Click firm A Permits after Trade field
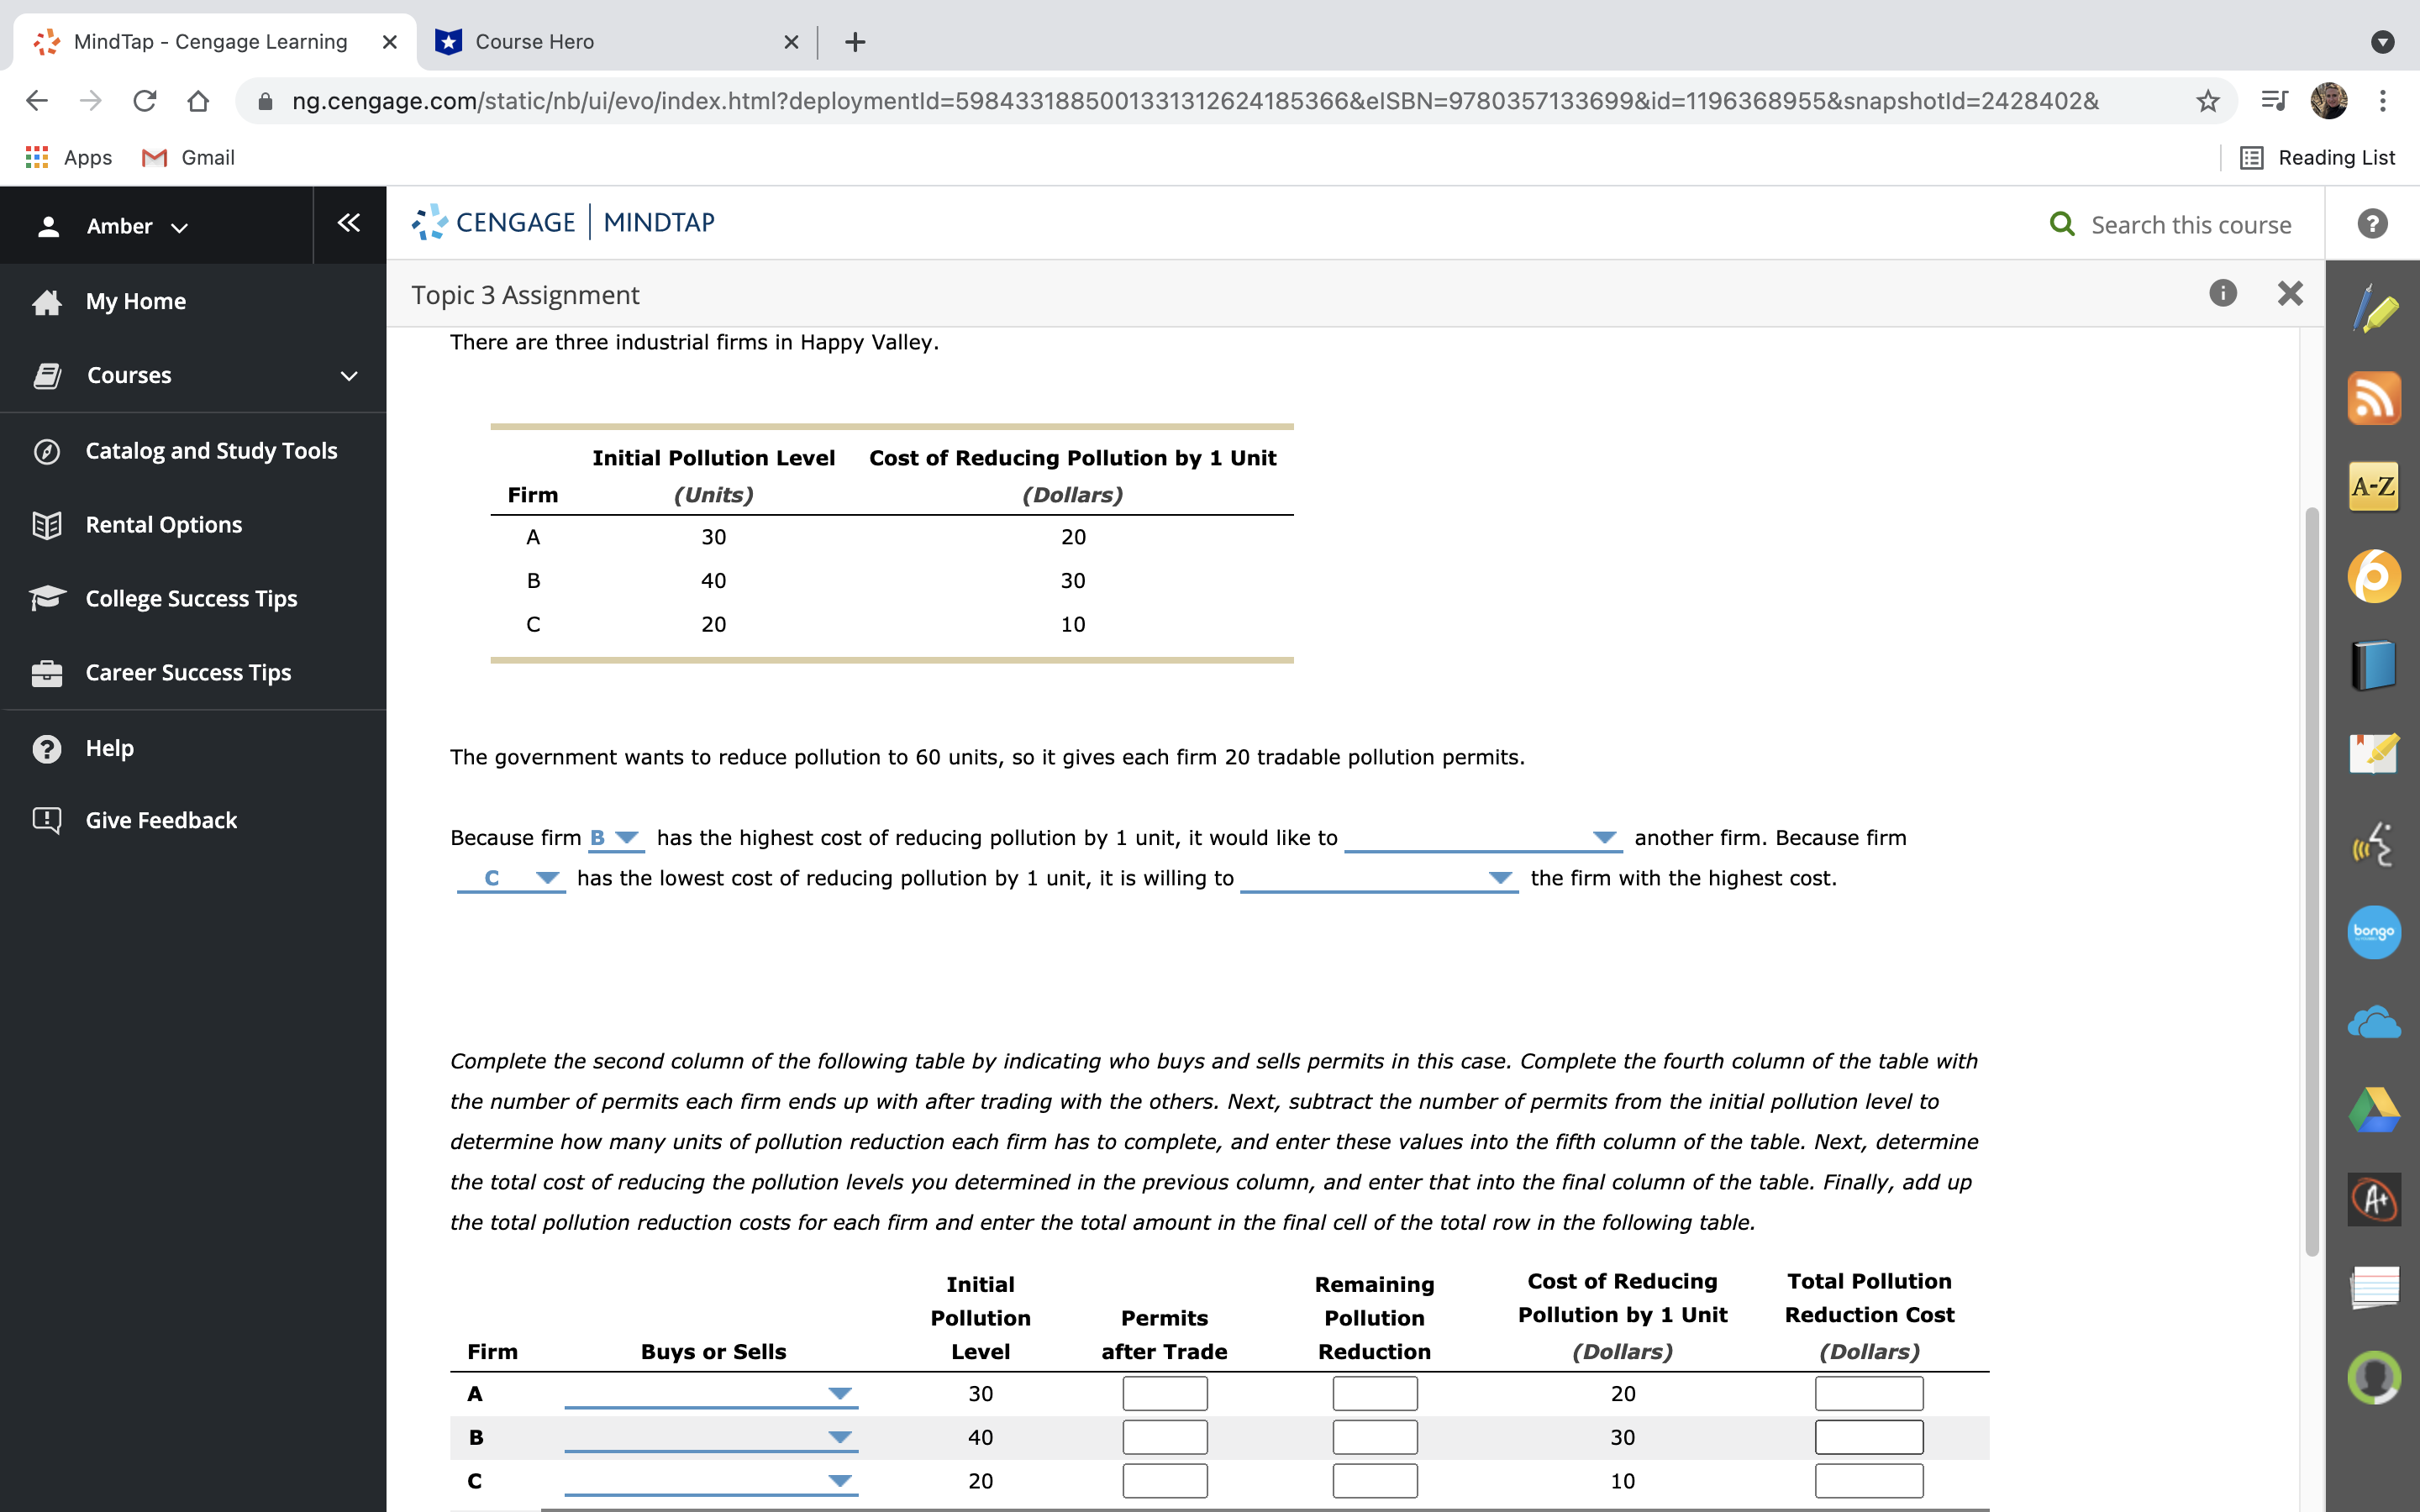This screenshot has width=2420, height=1512. [1164, 1393]
